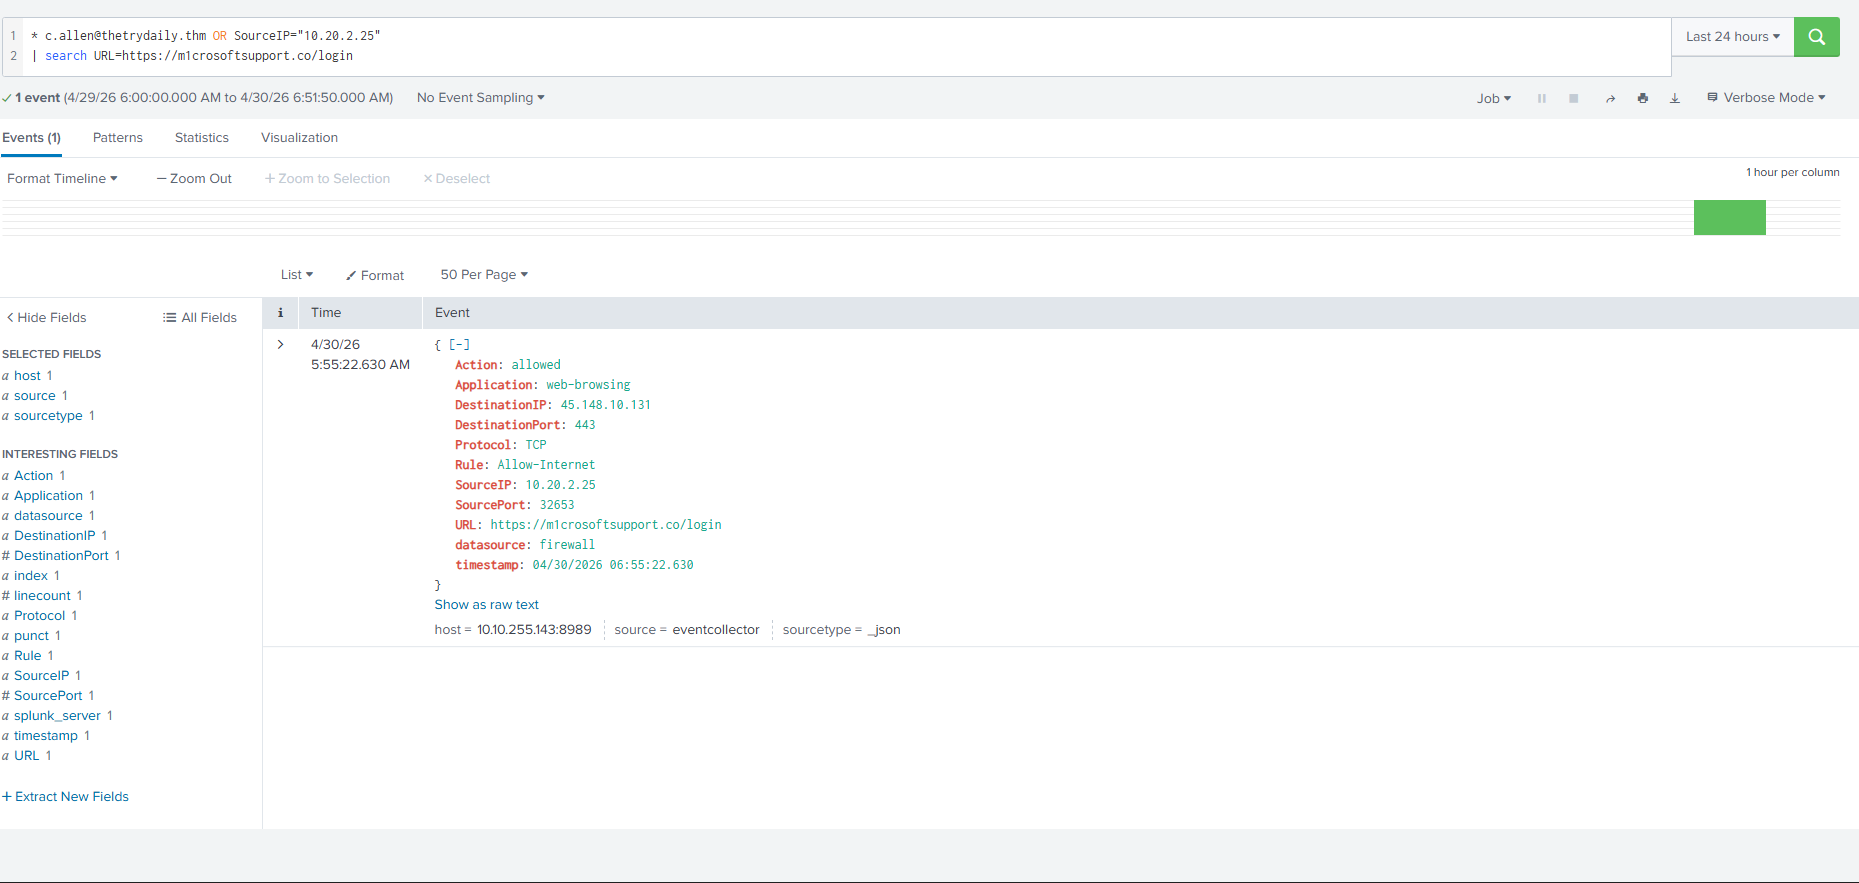This screenshot has width=1859, height=883.
Task: Print the search results
Action: pos(1643,98)
